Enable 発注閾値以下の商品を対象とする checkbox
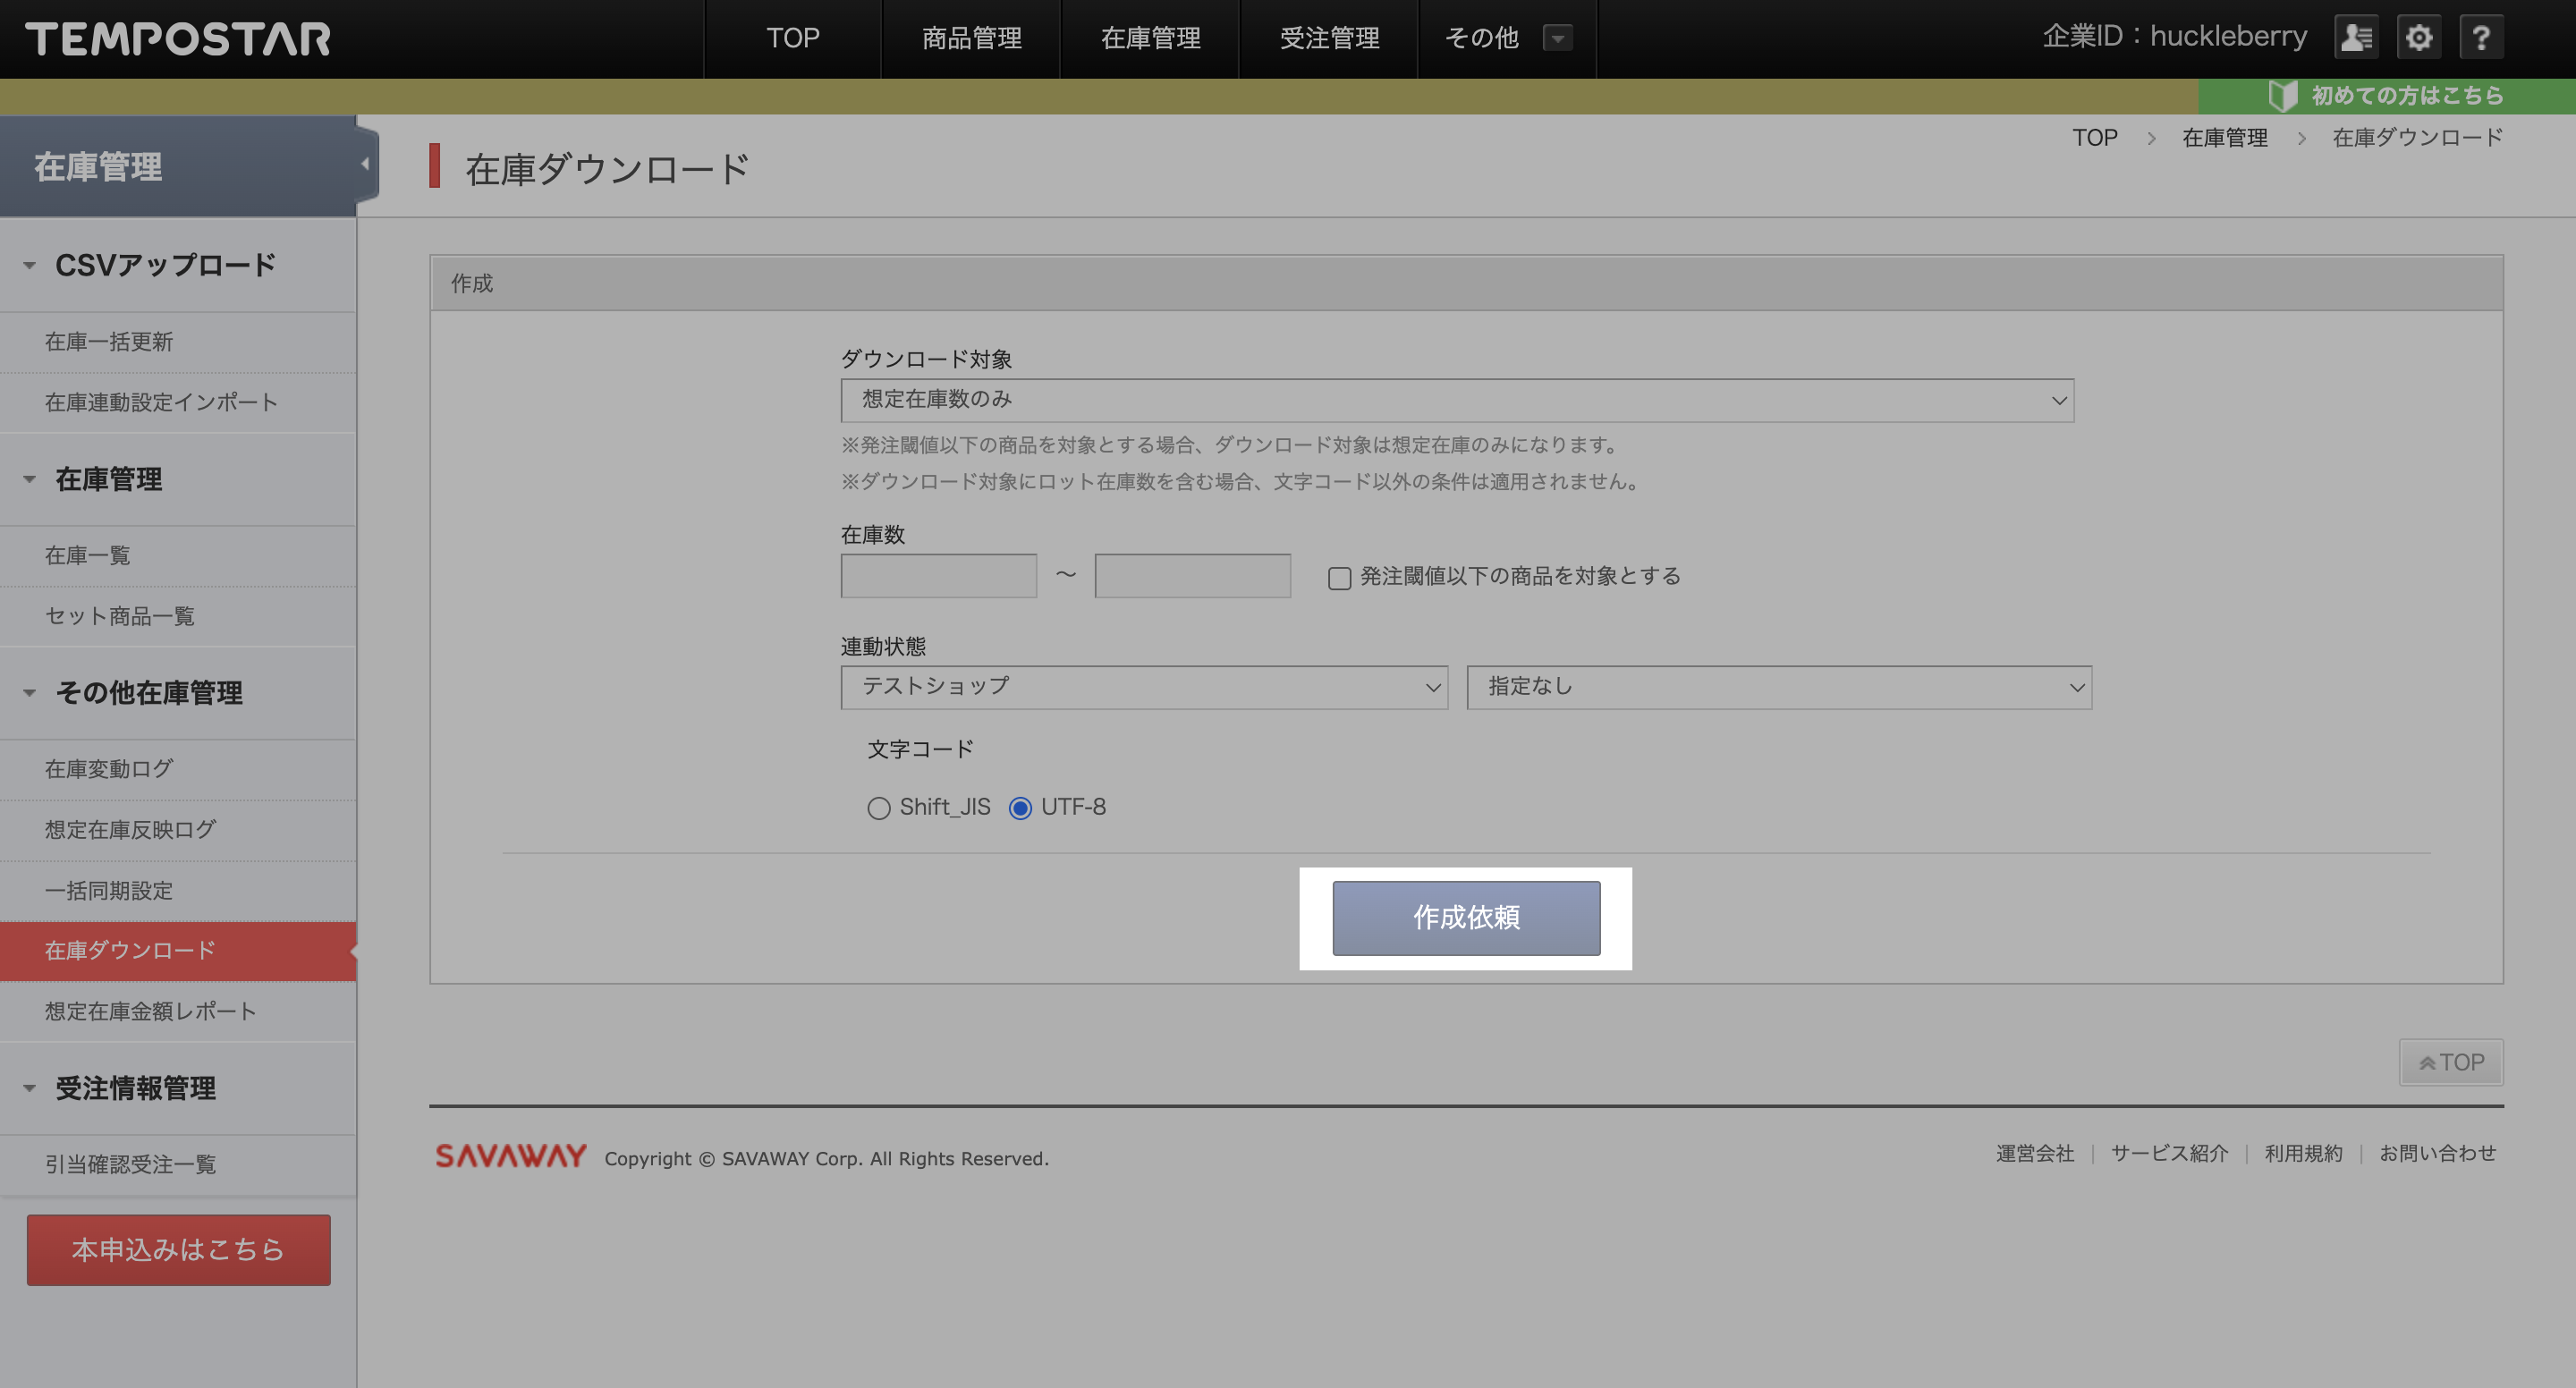 (x=1339, y=578)
